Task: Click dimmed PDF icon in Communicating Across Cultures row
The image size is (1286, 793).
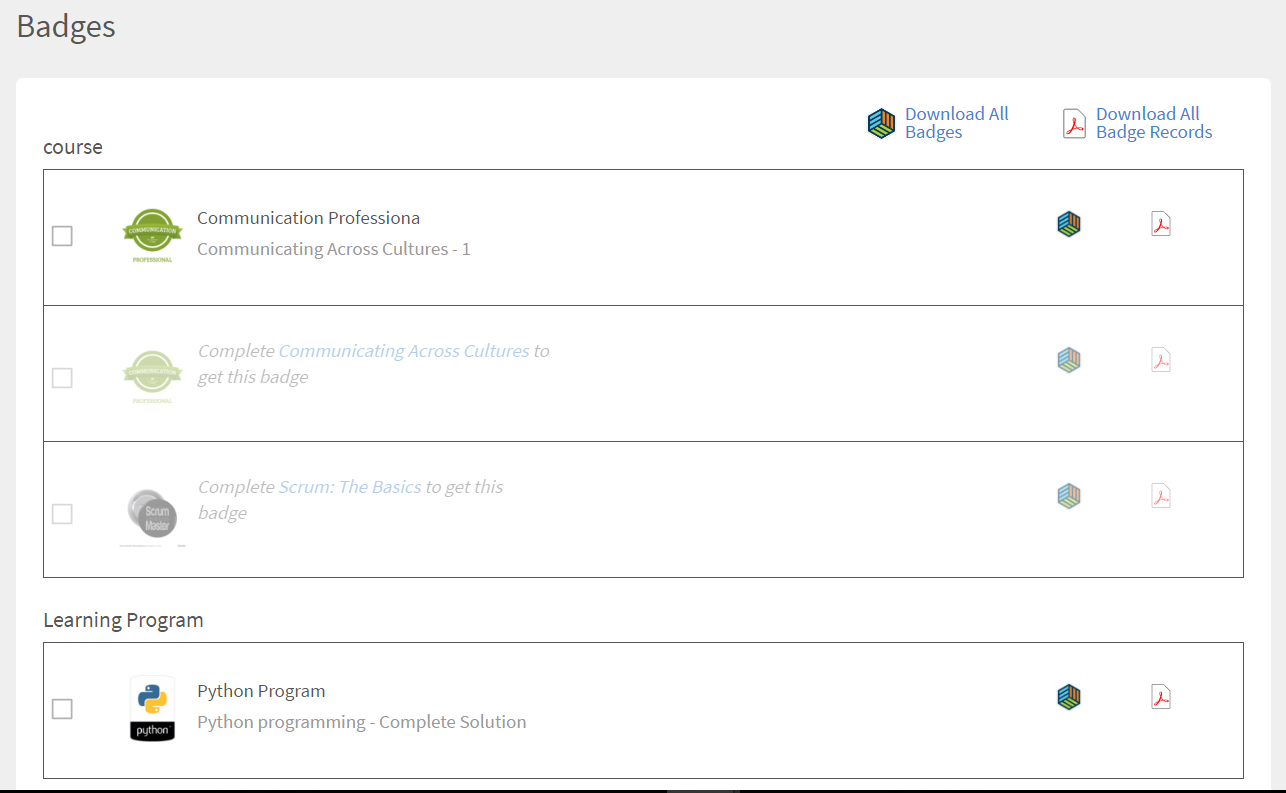Action: 1160,360
